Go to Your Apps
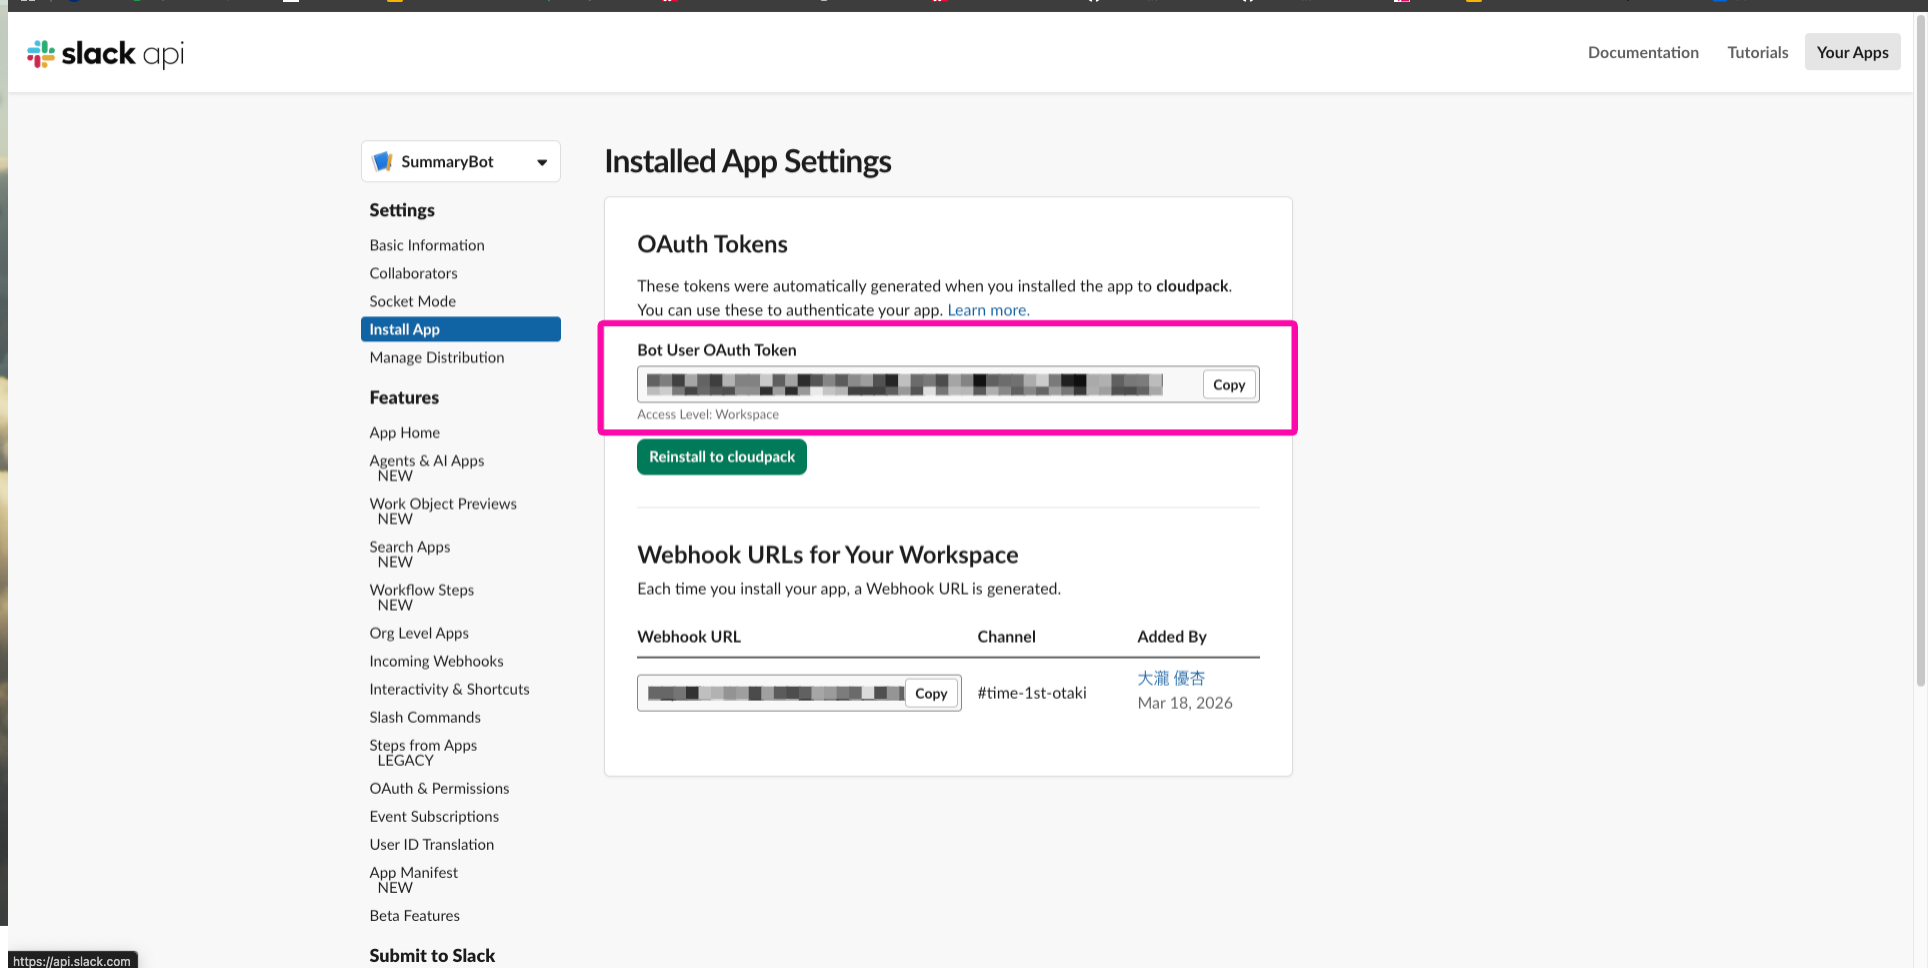 1851,53
